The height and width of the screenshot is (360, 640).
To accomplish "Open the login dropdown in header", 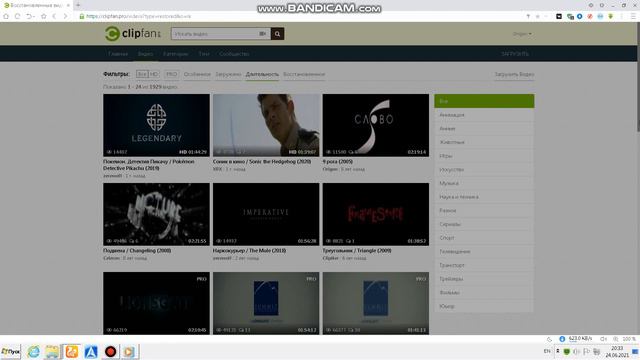I will [522, 34].
